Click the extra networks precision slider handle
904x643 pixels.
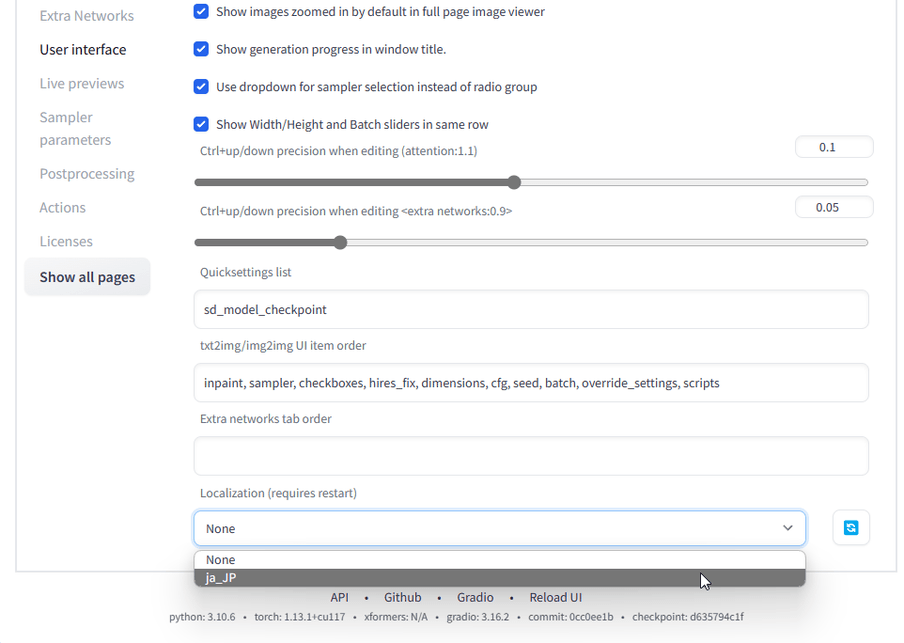pos(340,242)
